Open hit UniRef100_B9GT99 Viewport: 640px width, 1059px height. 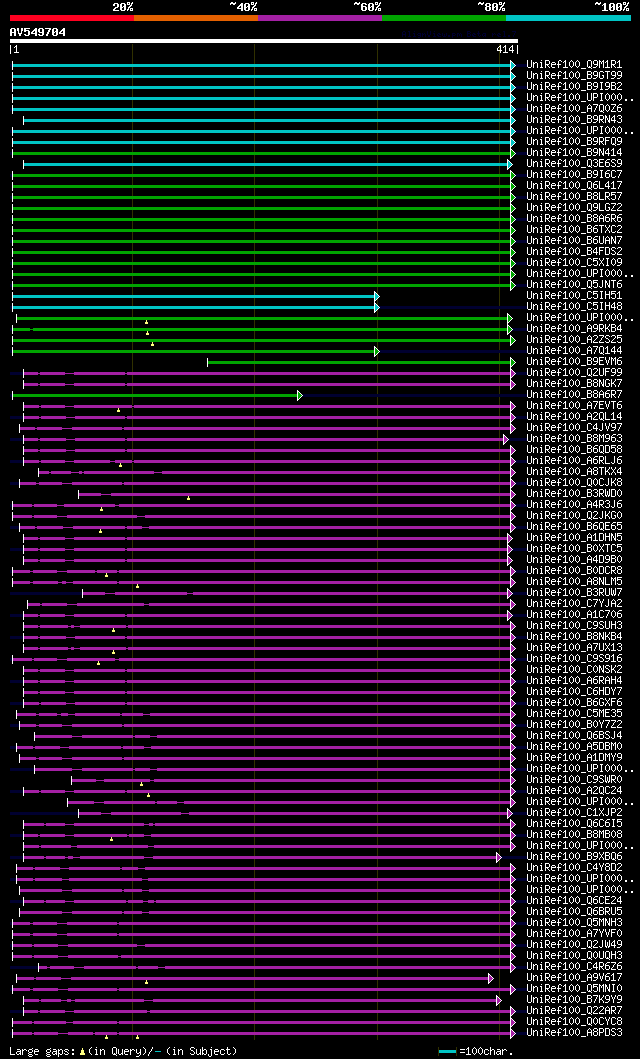tap(575, 76)
